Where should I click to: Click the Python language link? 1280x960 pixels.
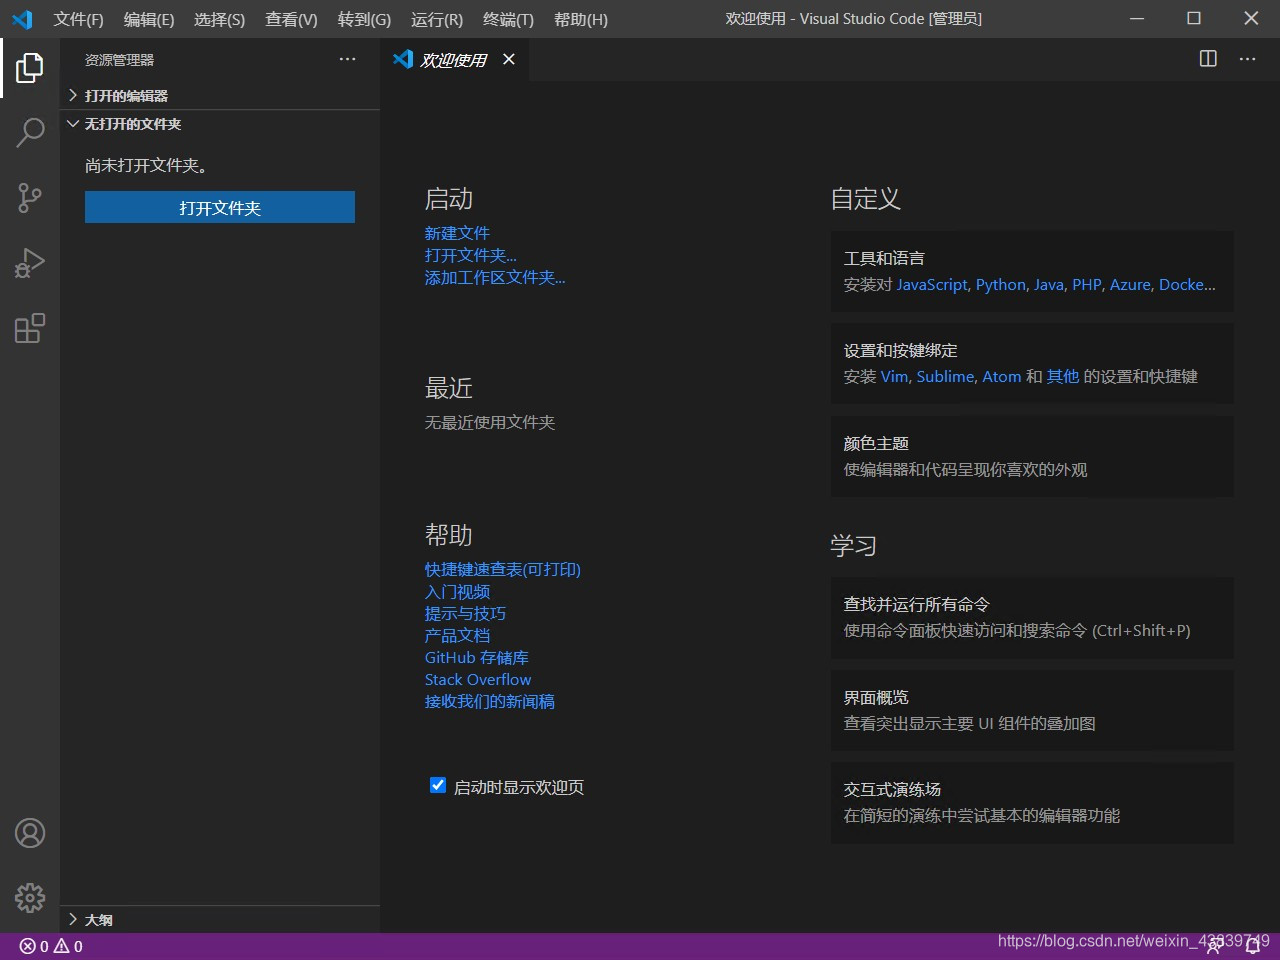click(1001, 284)
